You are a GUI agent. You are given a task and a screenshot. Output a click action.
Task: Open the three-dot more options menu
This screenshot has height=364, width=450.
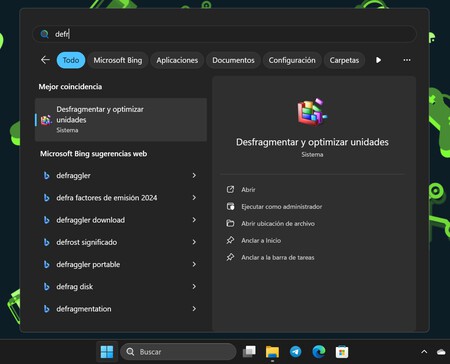pos(407,60)
